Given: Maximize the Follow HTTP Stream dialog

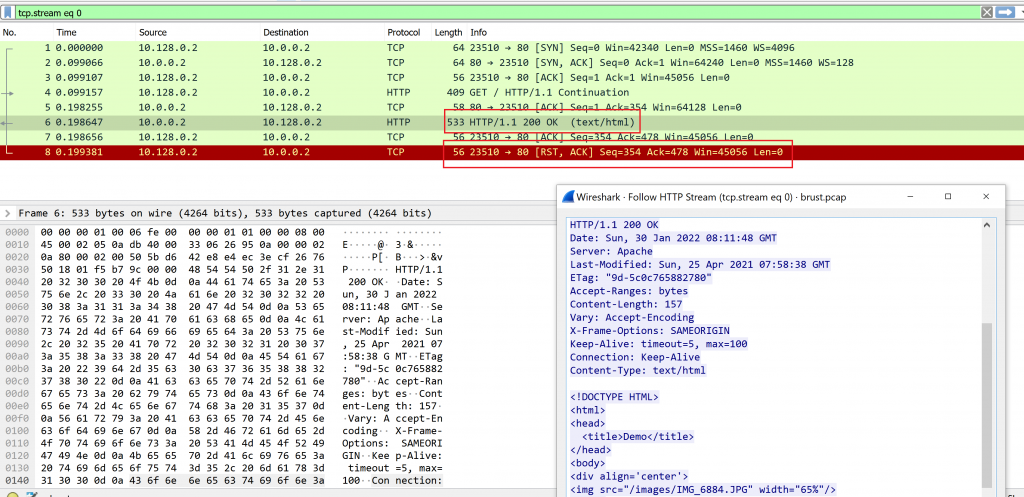Looking at the screenshot, I should click(948, 197).
